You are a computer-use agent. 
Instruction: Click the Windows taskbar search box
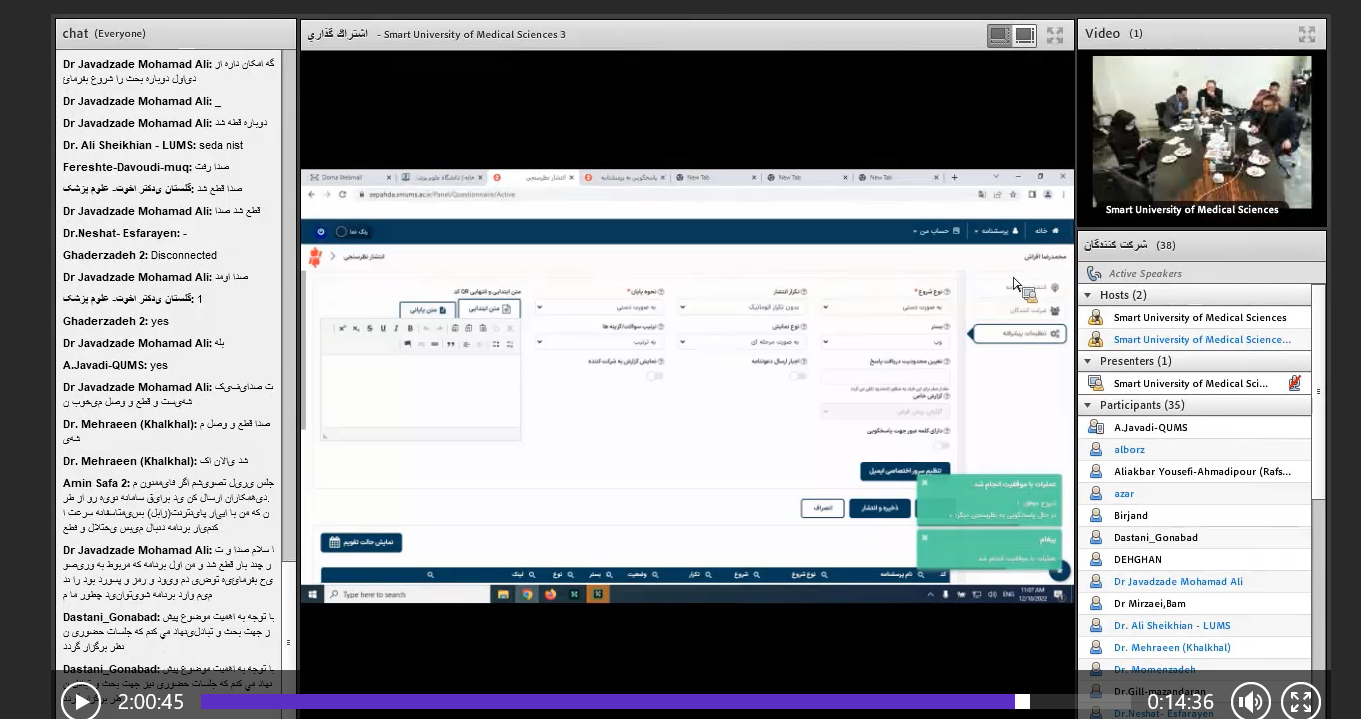[x=408, y=594]
